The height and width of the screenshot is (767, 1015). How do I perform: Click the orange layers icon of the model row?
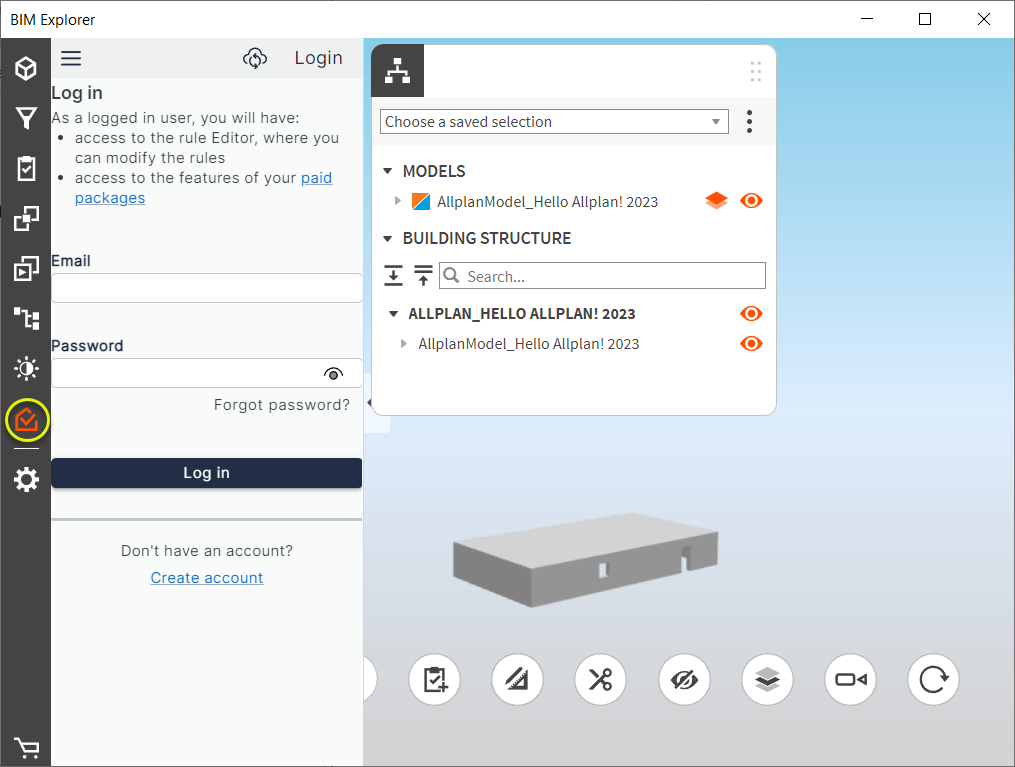[716, 201]
